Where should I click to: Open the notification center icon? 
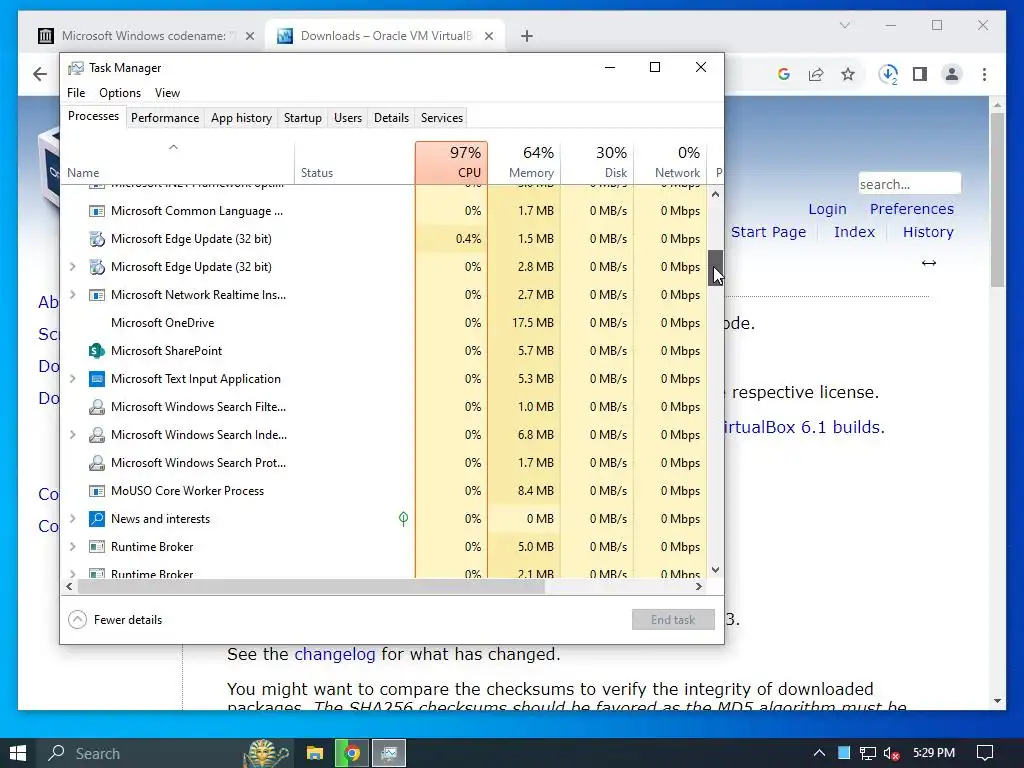click(985, 753)
